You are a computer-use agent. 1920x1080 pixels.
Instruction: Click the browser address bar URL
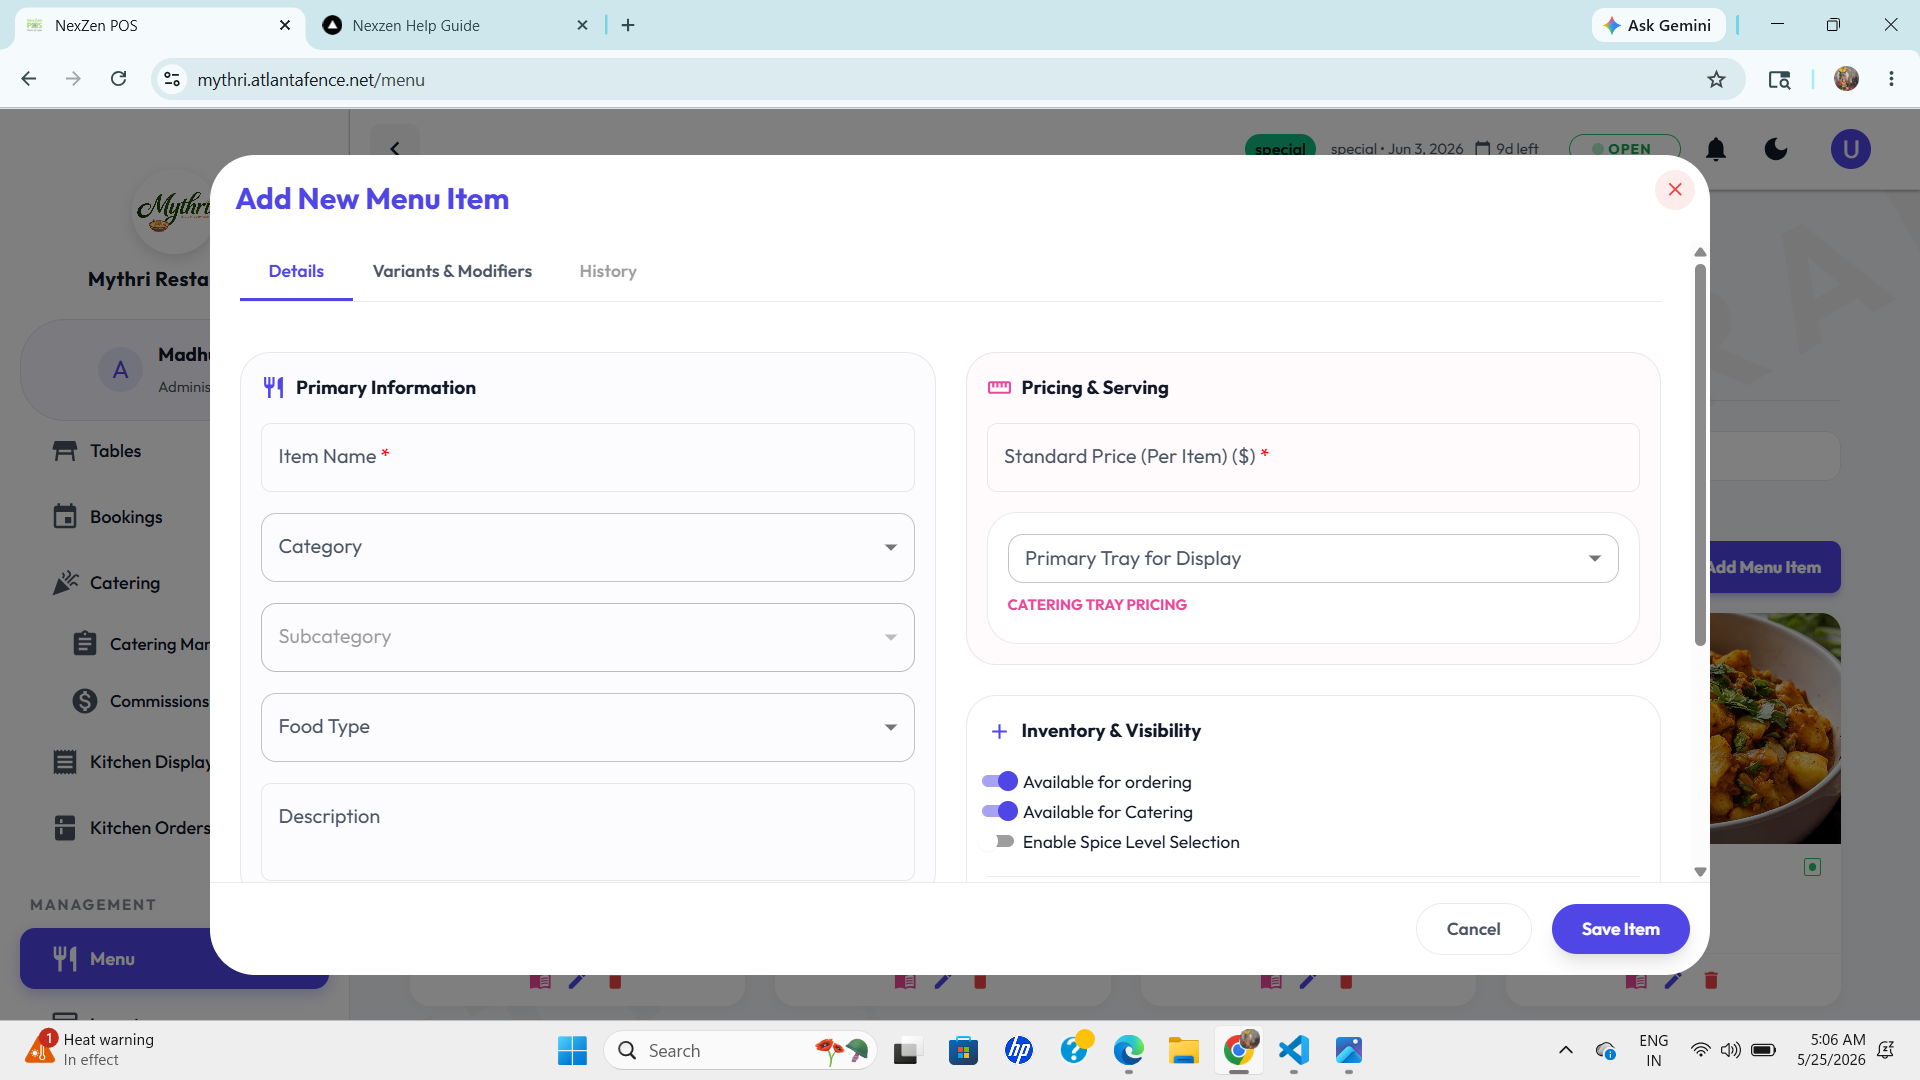[x=311, y=80]
